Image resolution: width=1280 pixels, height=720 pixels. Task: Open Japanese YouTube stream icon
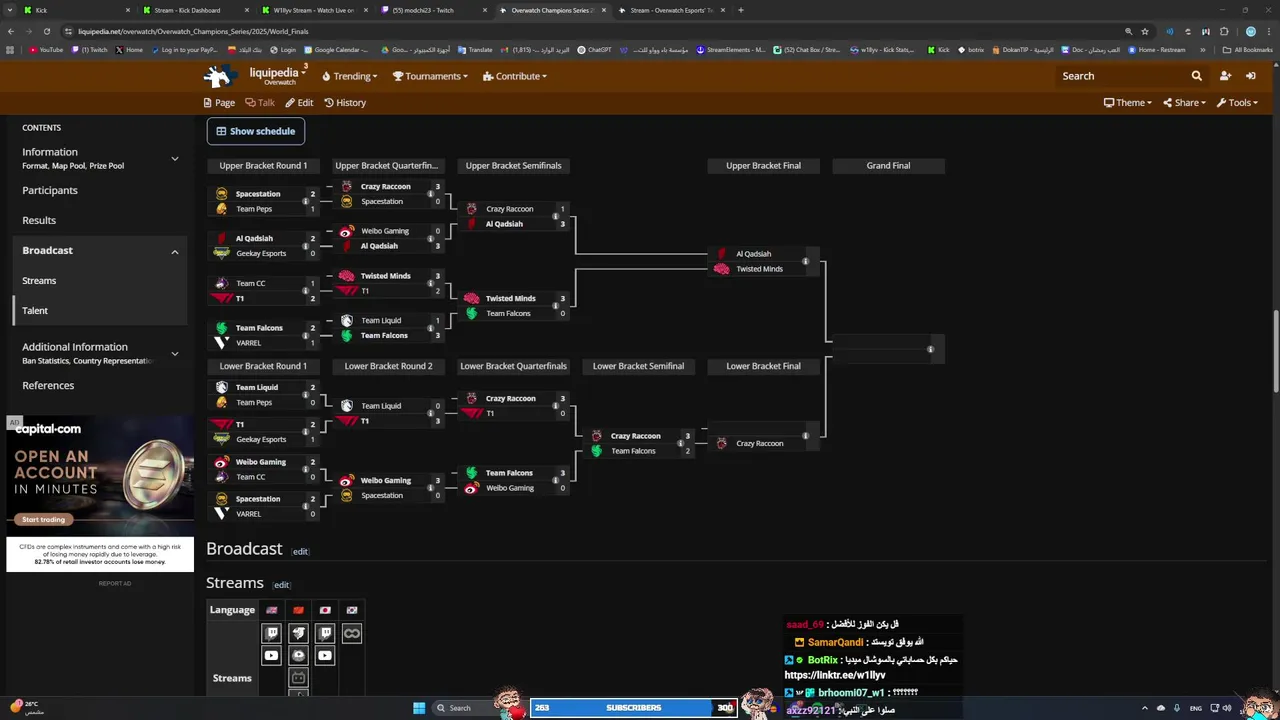pos(325,656)
